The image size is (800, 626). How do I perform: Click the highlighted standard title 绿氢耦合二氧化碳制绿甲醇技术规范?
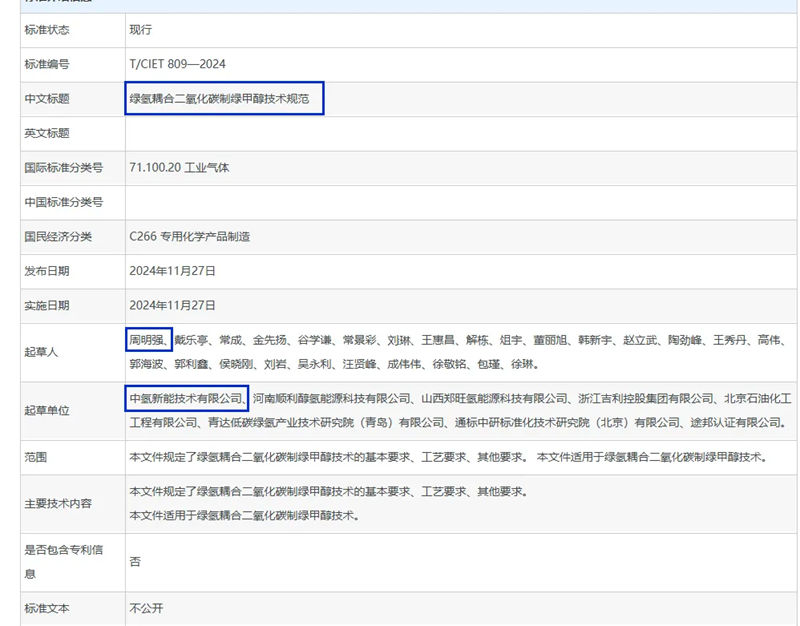tap(222, 98)
